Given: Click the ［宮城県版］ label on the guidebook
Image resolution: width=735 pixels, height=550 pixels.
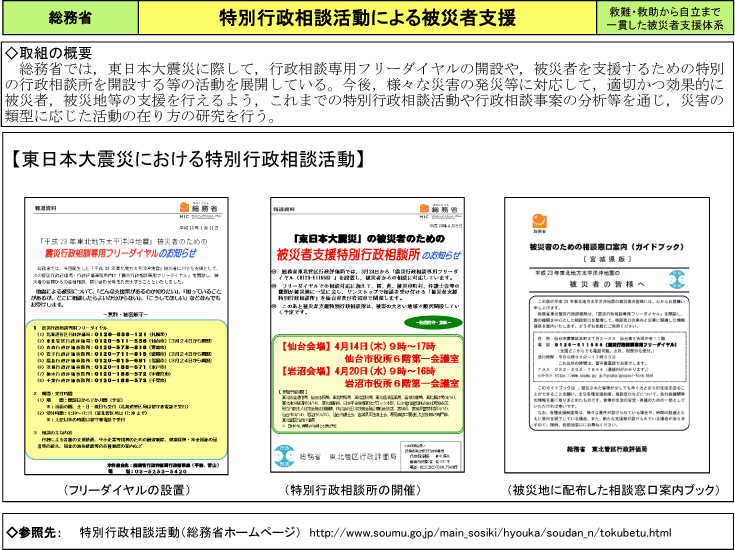Looking at the screenshot, I should pyautogui.click(x=607, y=259).
